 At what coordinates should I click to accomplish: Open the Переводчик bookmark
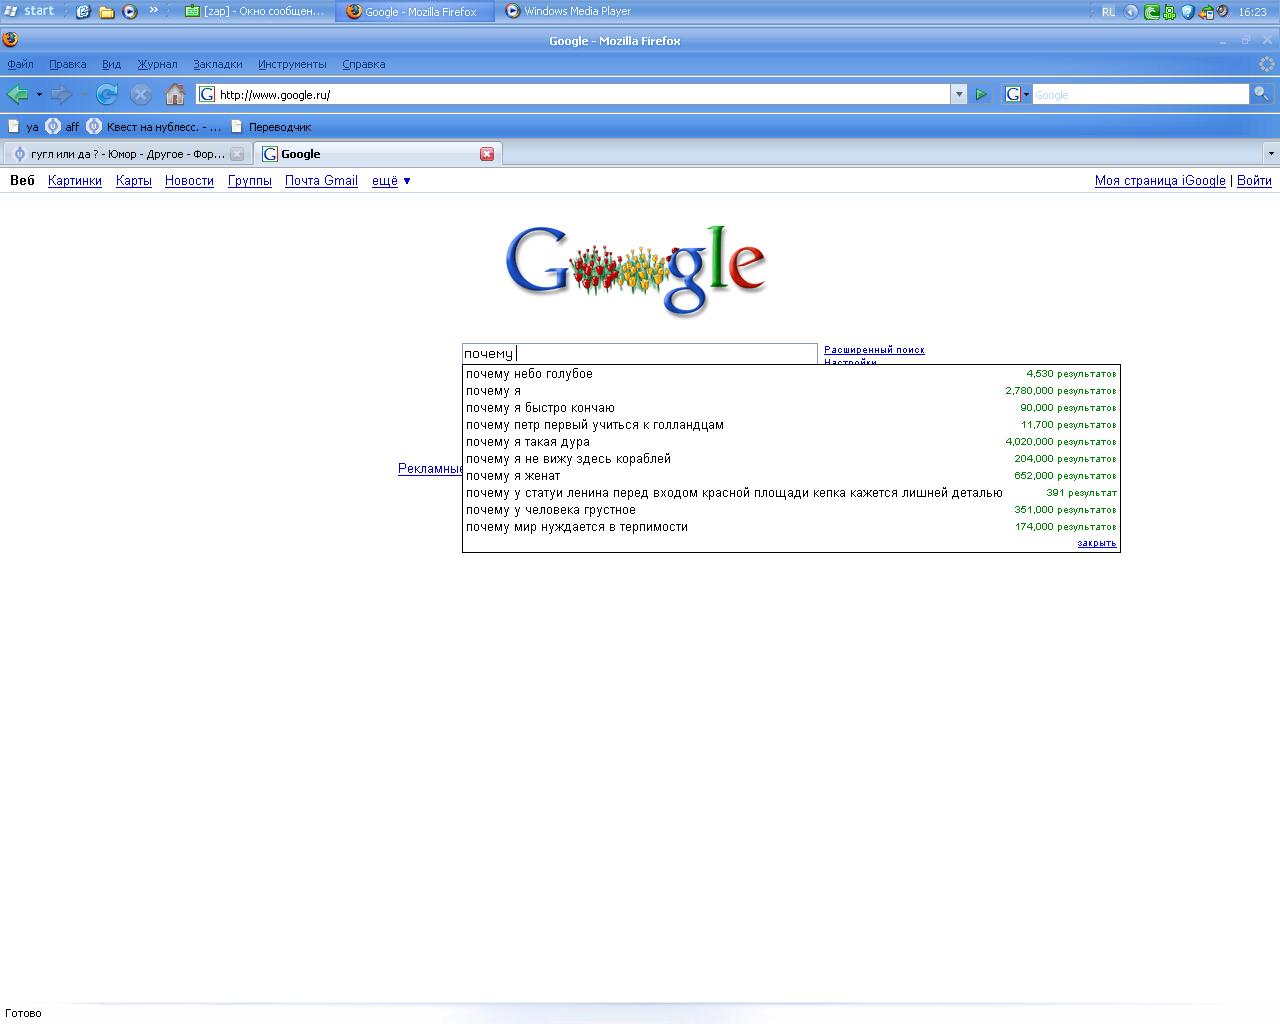click(x=271, y=127)
